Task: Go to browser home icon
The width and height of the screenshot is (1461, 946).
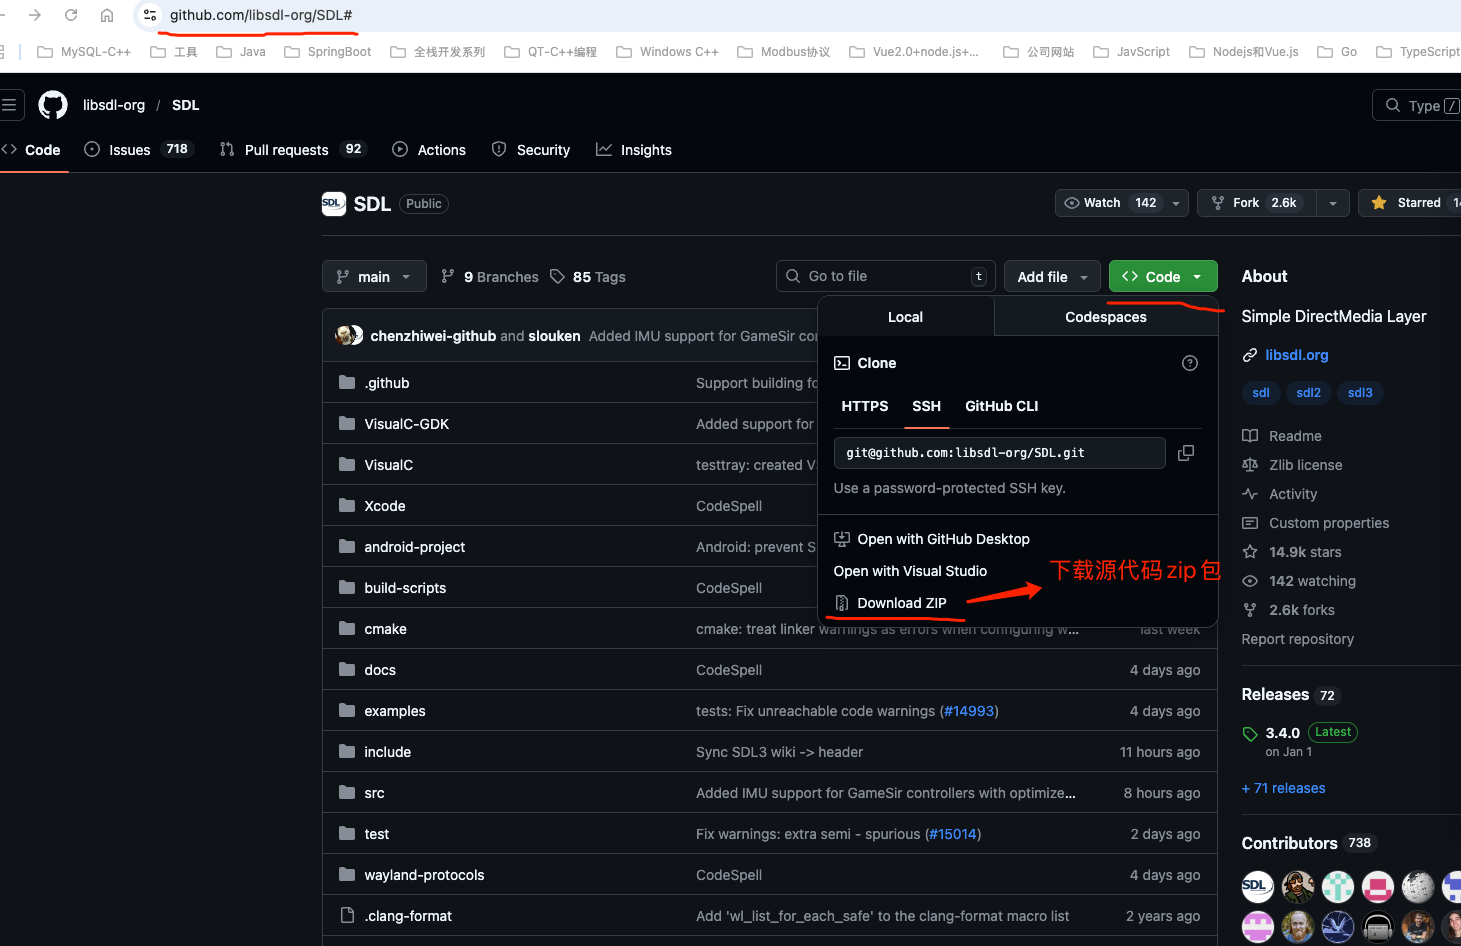Action: coord(107,15)
